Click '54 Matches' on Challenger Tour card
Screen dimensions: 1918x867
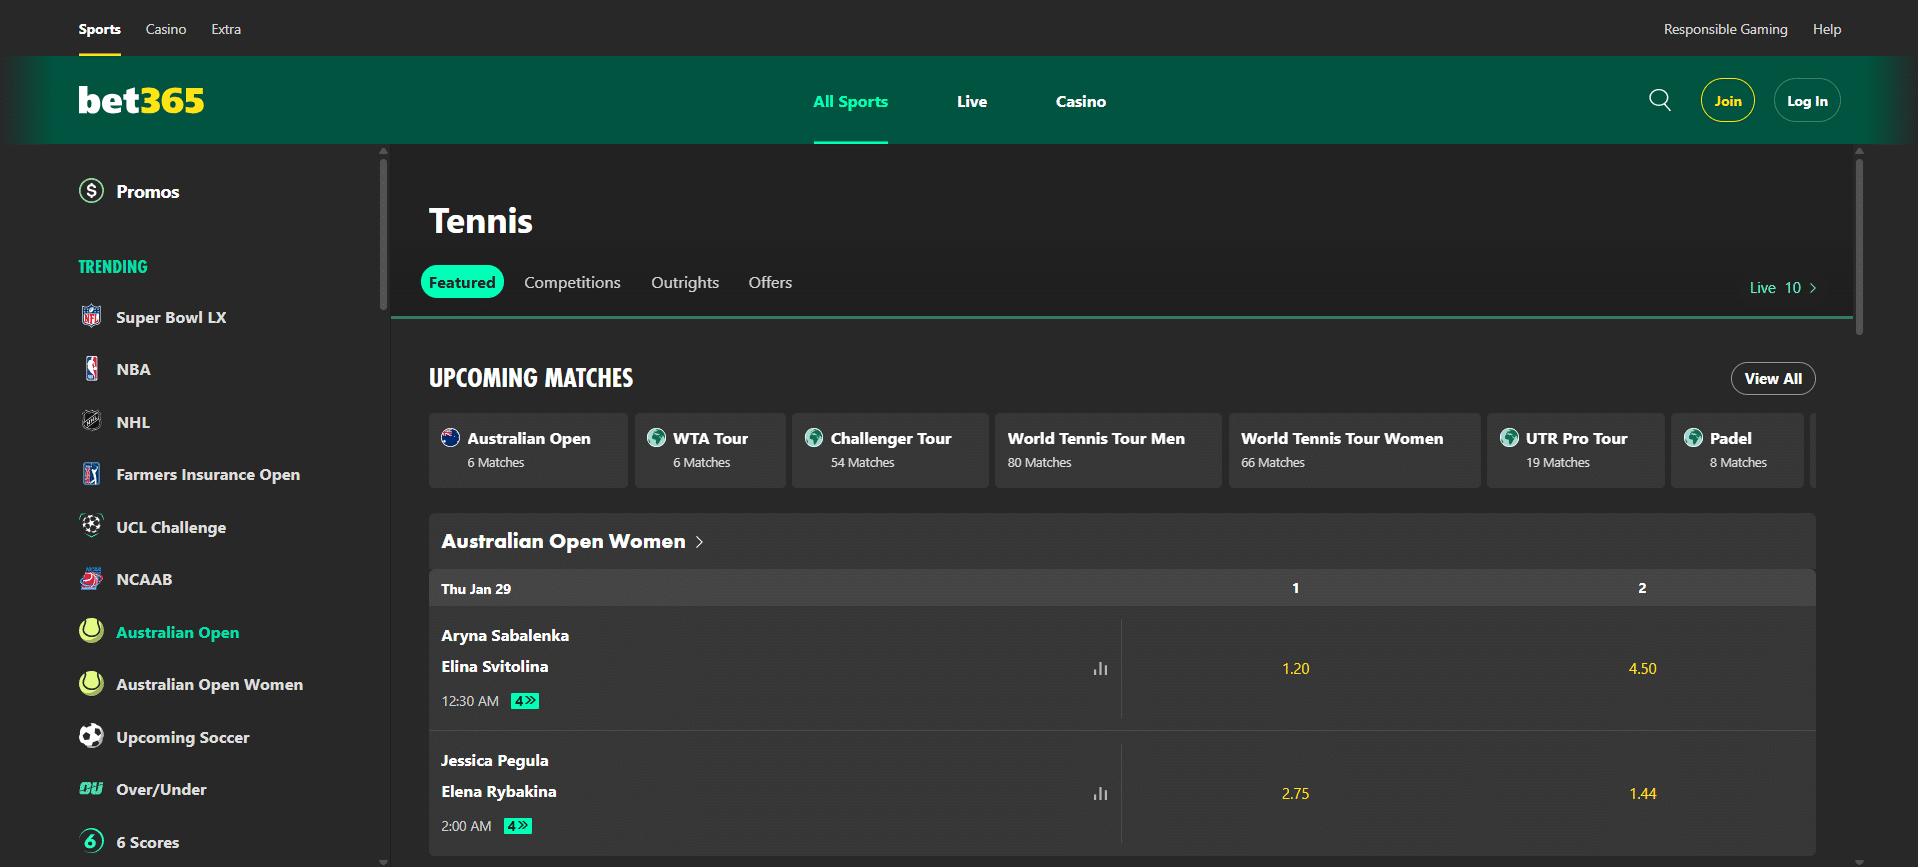click(862, 462)
